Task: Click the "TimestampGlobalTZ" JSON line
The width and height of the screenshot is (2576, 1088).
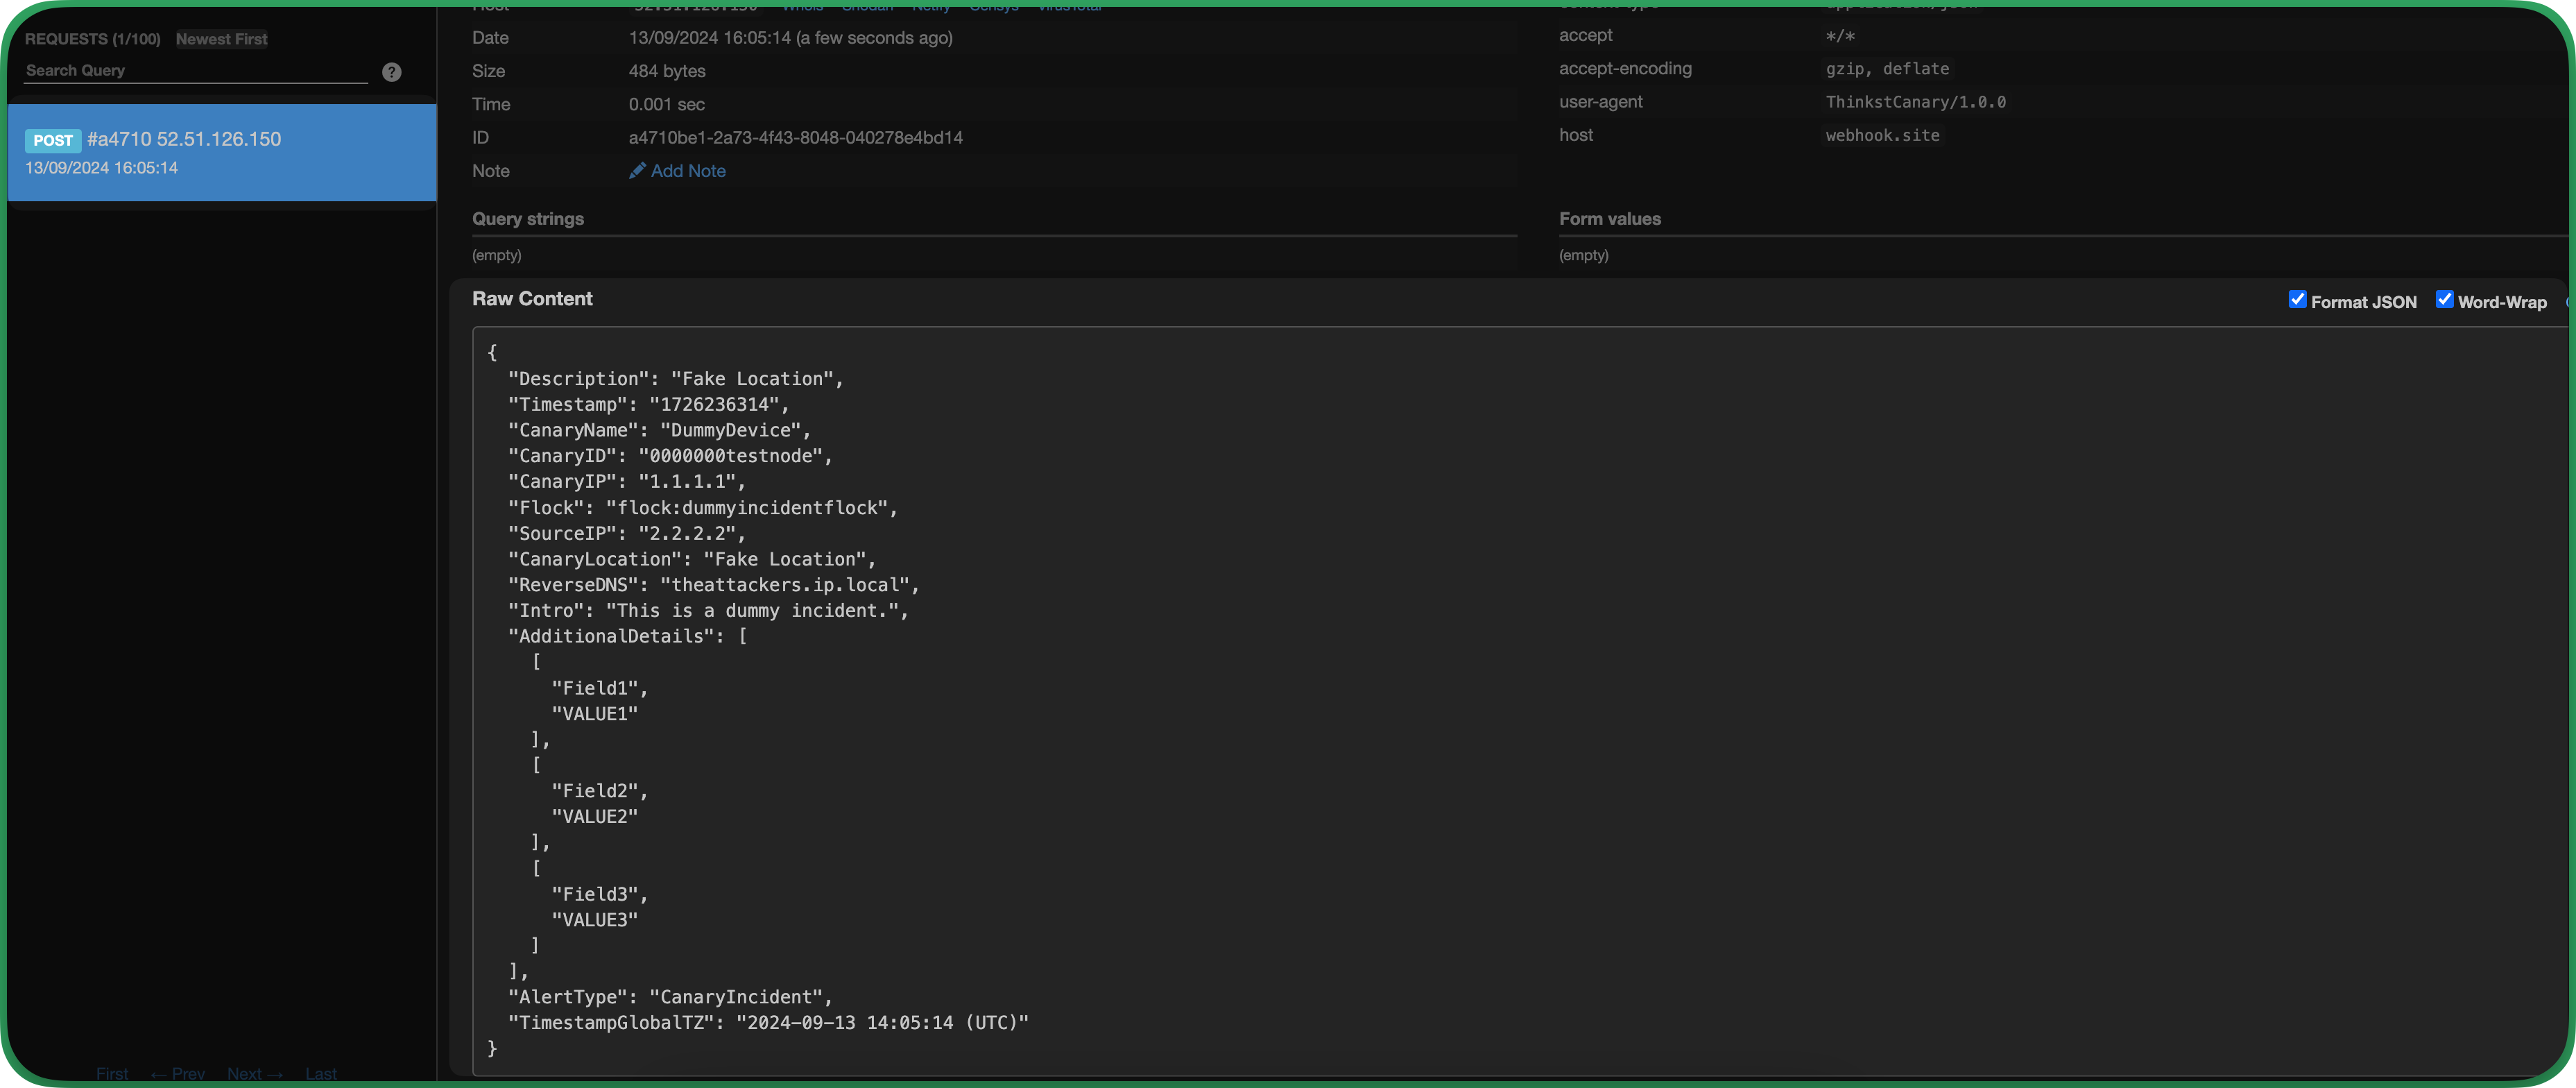Action: pyautogui.click(x=769, y=1023)
